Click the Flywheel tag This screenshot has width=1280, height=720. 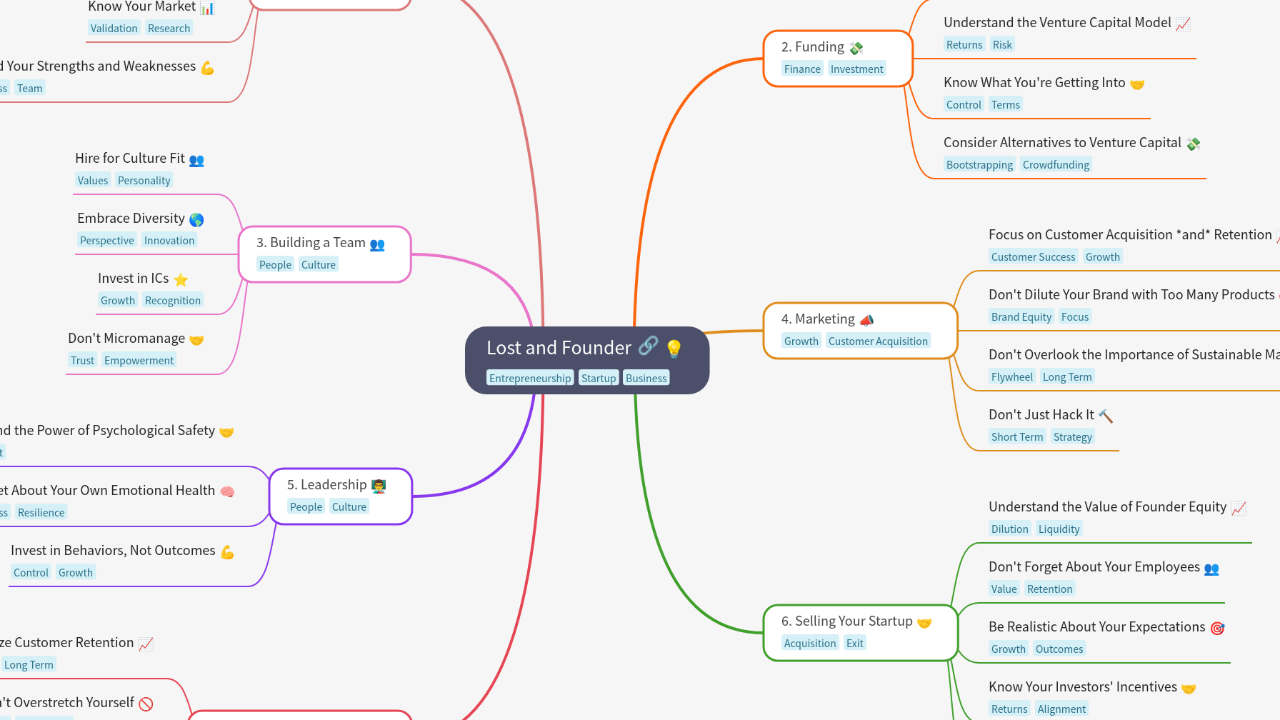pyautogui.click(x=1012, y=377)
